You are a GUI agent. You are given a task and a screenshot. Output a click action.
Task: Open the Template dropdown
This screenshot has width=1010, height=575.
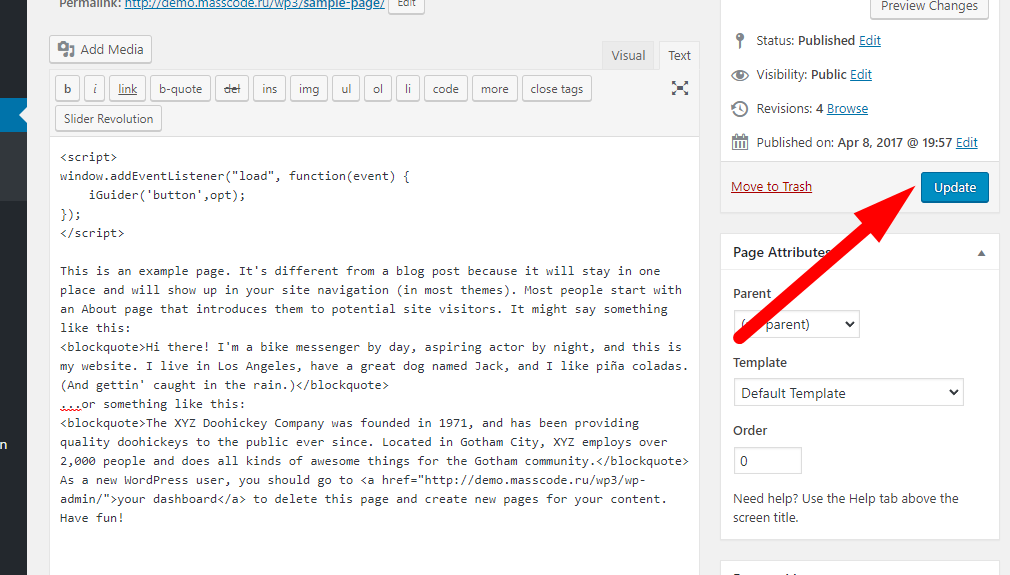(x=848, y=393)
